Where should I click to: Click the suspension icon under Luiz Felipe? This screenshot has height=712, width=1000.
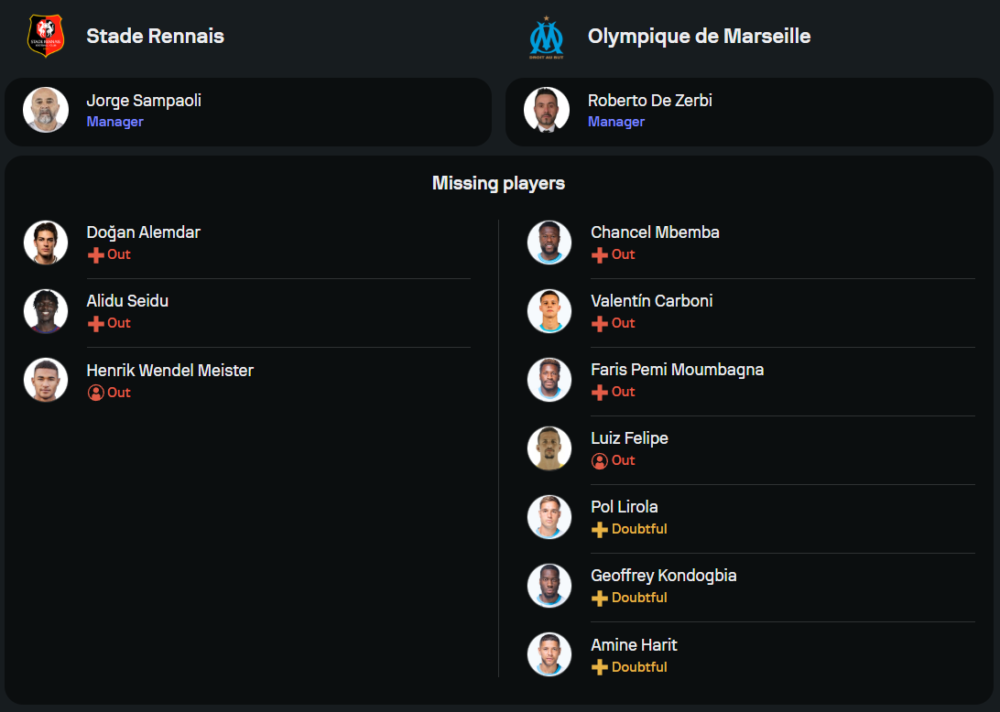point(600,461)
